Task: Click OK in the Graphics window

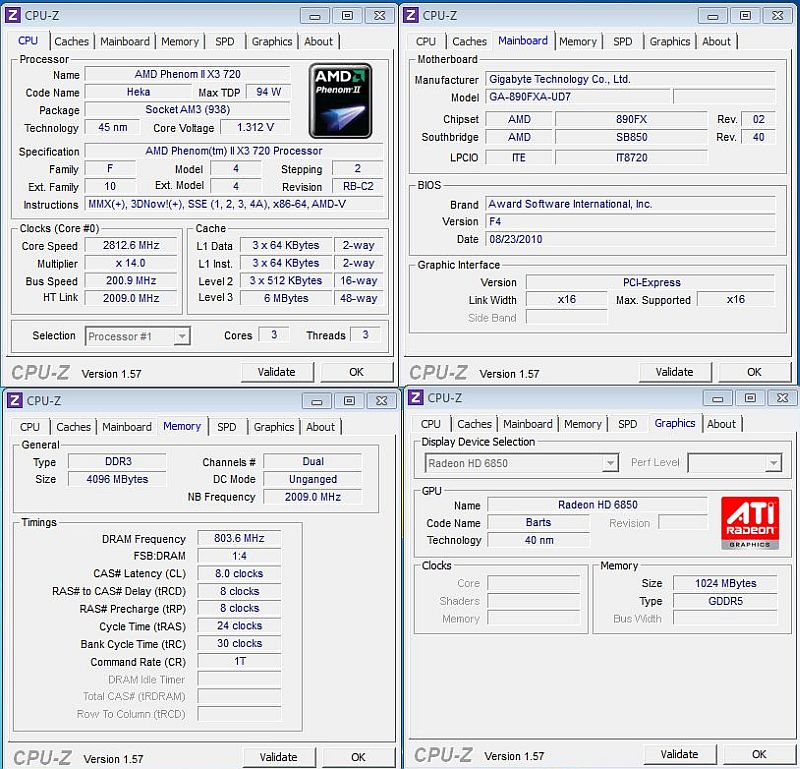Action: coord(760,754)
